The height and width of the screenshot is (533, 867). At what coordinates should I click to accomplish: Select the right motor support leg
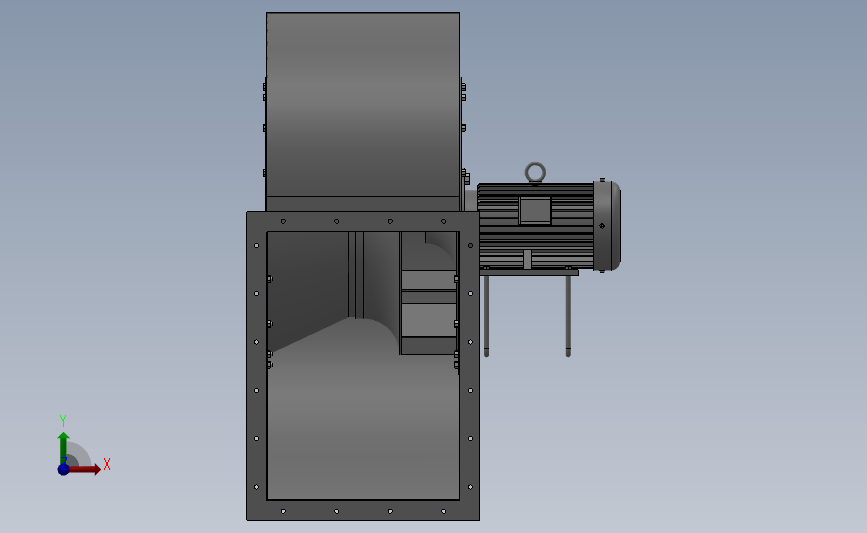click(568, 316)
